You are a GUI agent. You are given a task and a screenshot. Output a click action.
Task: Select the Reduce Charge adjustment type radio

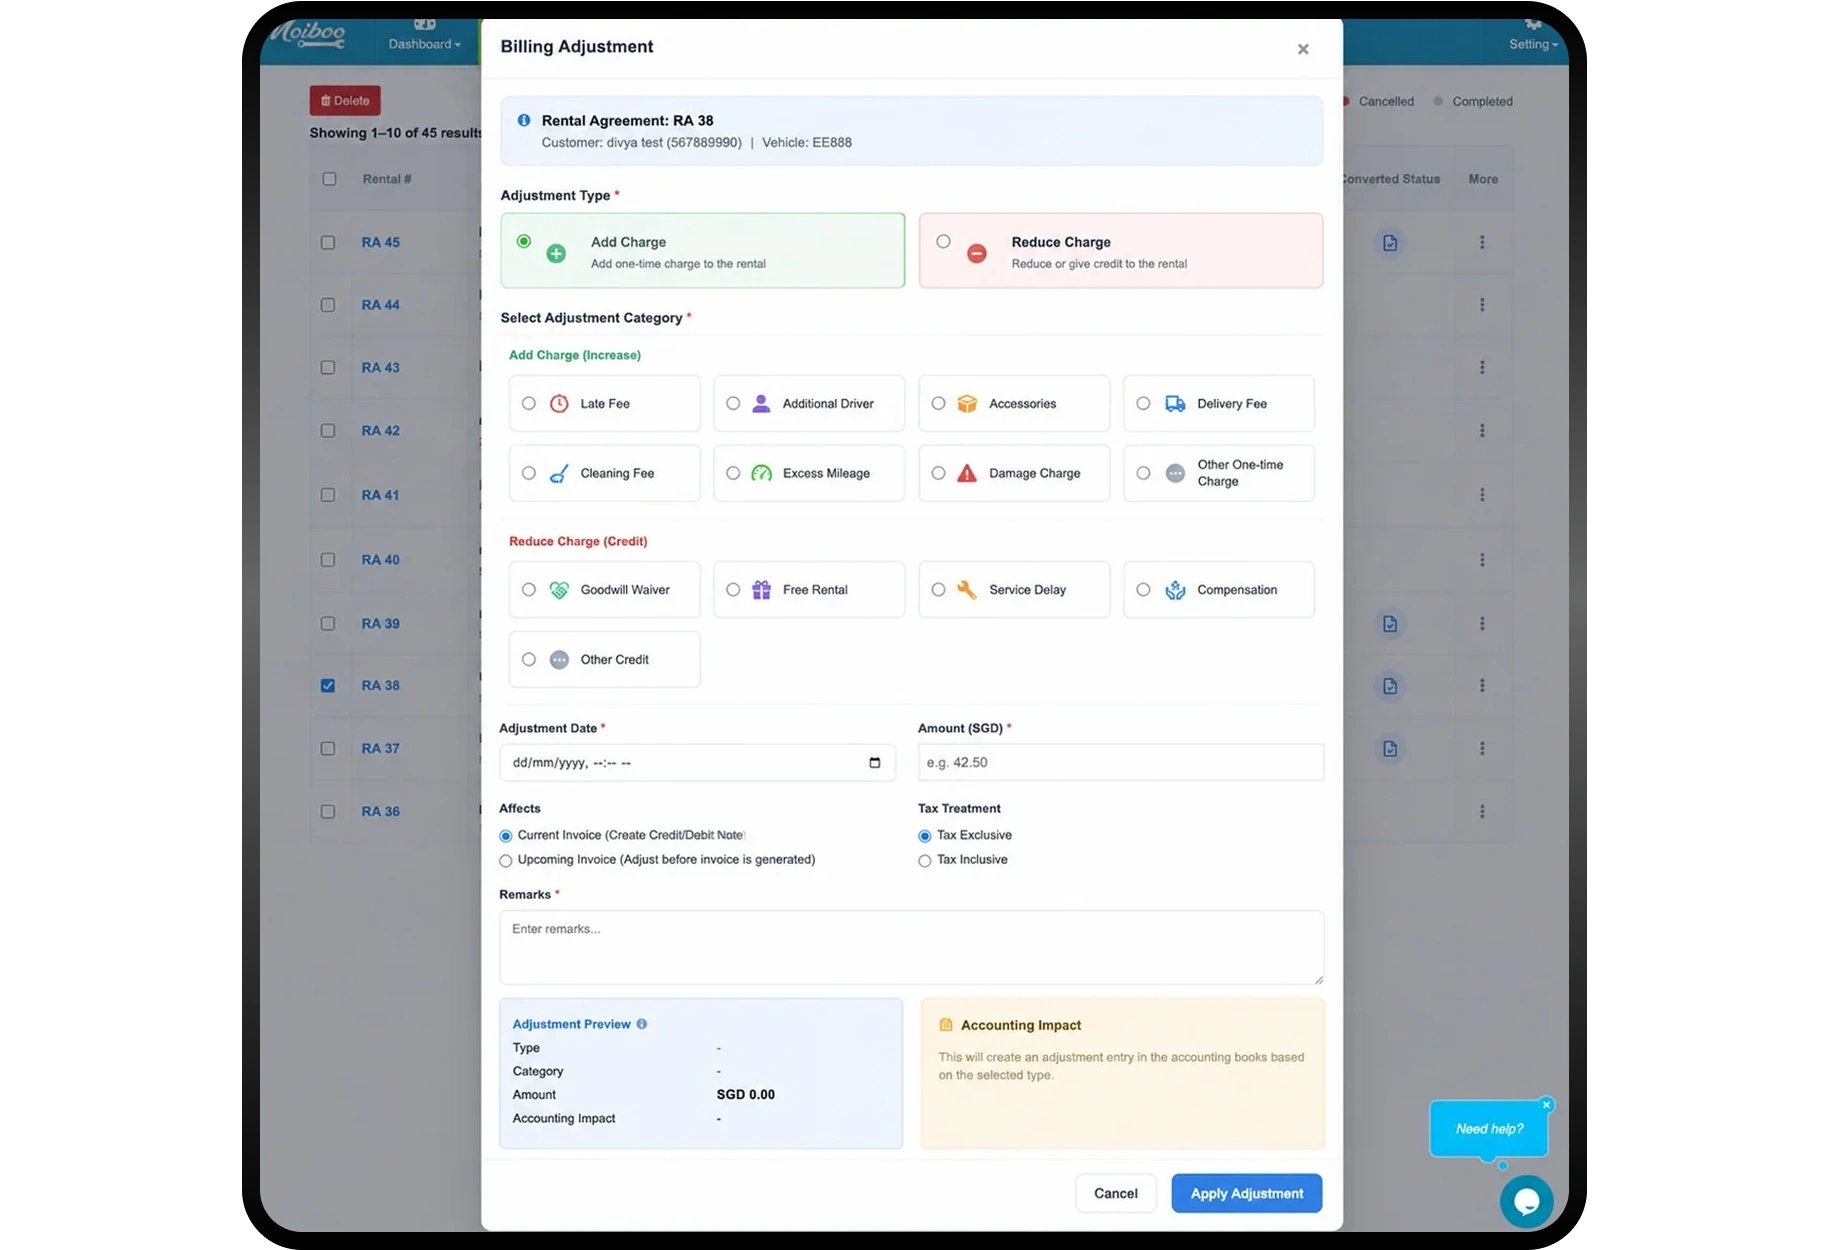pos(943,241)
